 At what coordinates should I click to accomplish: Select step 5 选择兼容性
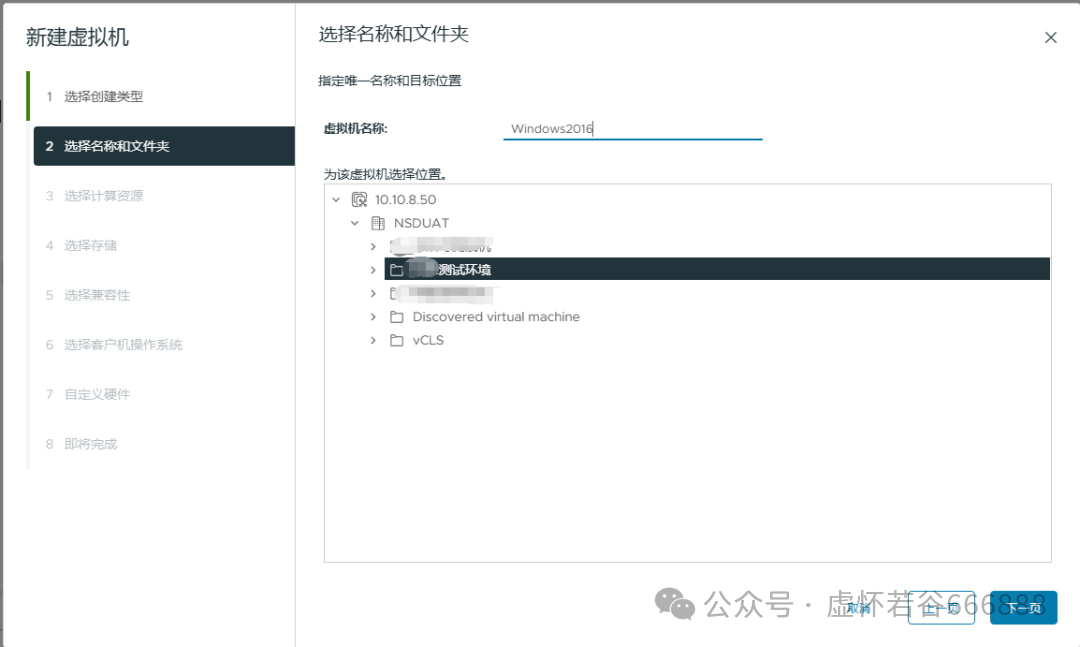tap(162, 295)
